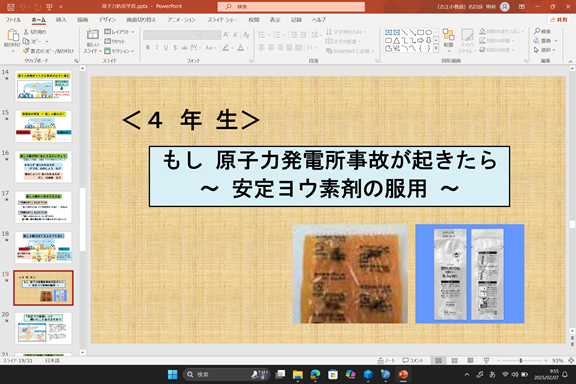Image resolution: width=576 pixels, height=384 pixels.
Task: Select slide 20 thumbnail
Action: pos(43,329)
